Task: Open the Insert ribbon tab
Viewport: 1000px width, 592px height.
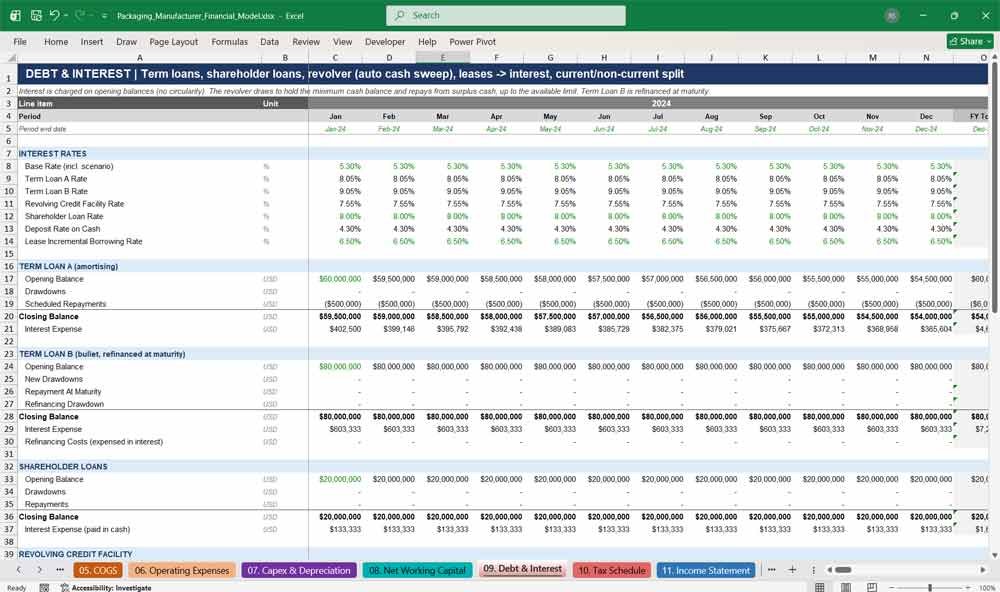Action: click(x=92, y=41)
